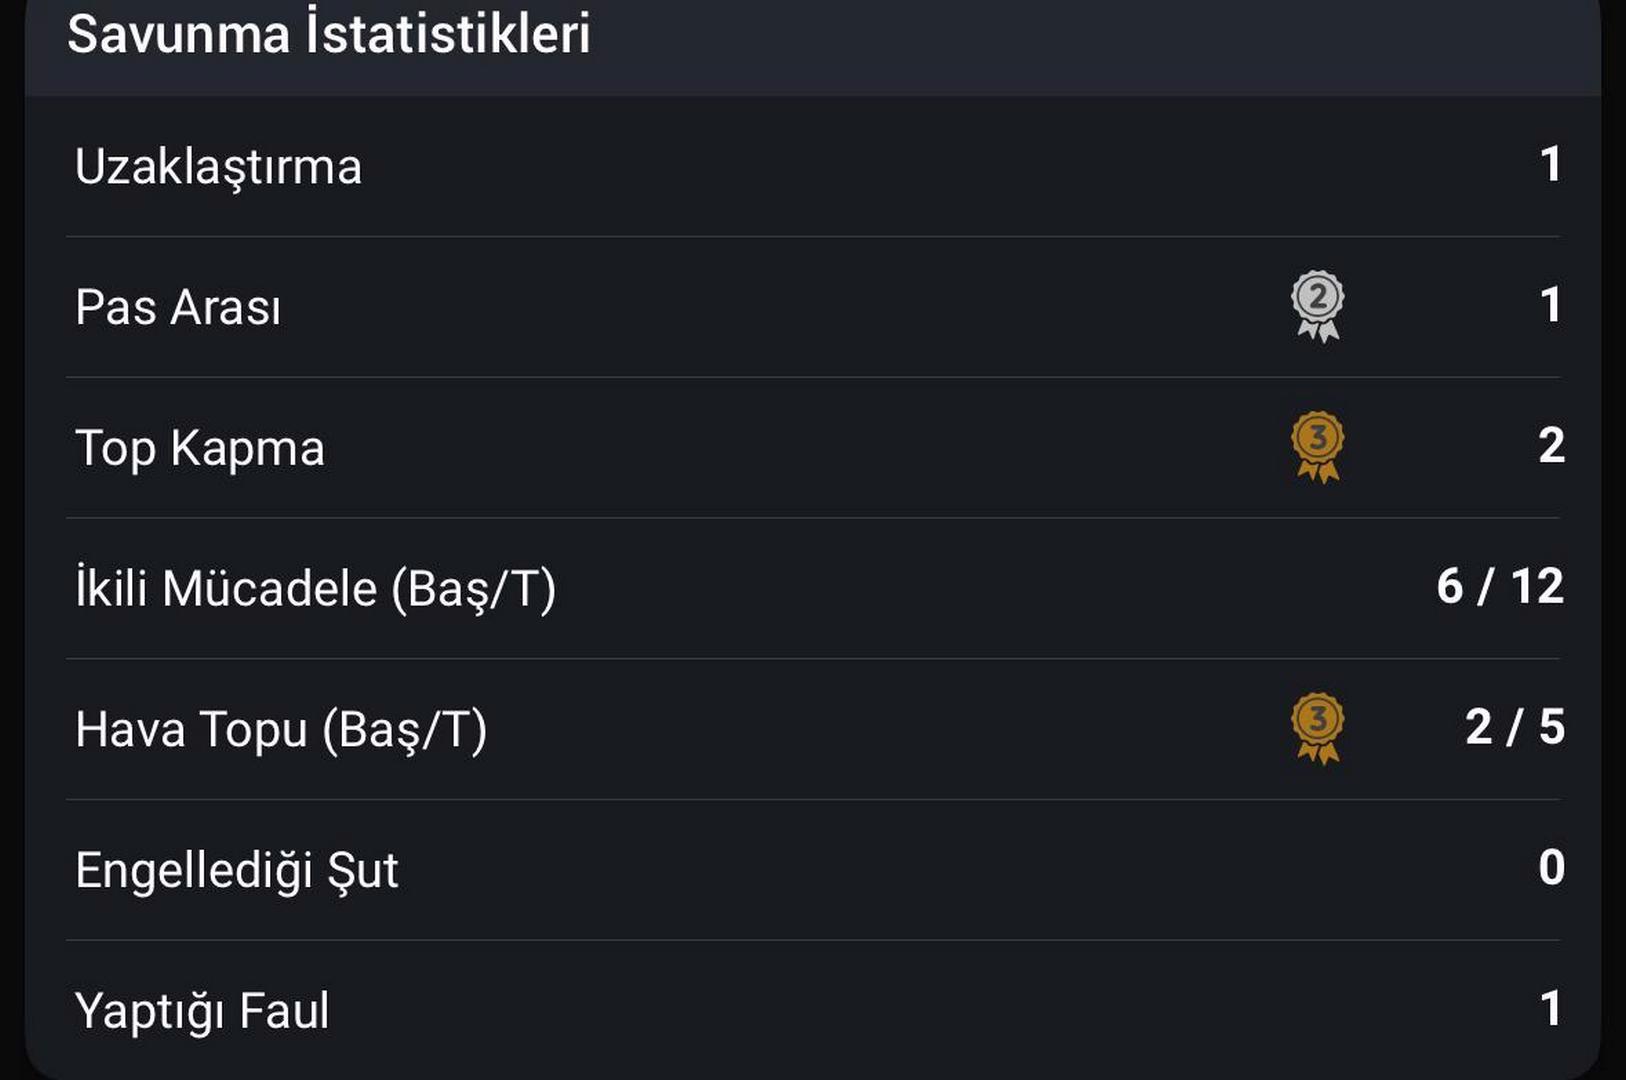This screenshot has width=1626, height=1080.
Task: Tap the bronze rank-3 badge beside Hava Topu
Action: coord(1318,729)
